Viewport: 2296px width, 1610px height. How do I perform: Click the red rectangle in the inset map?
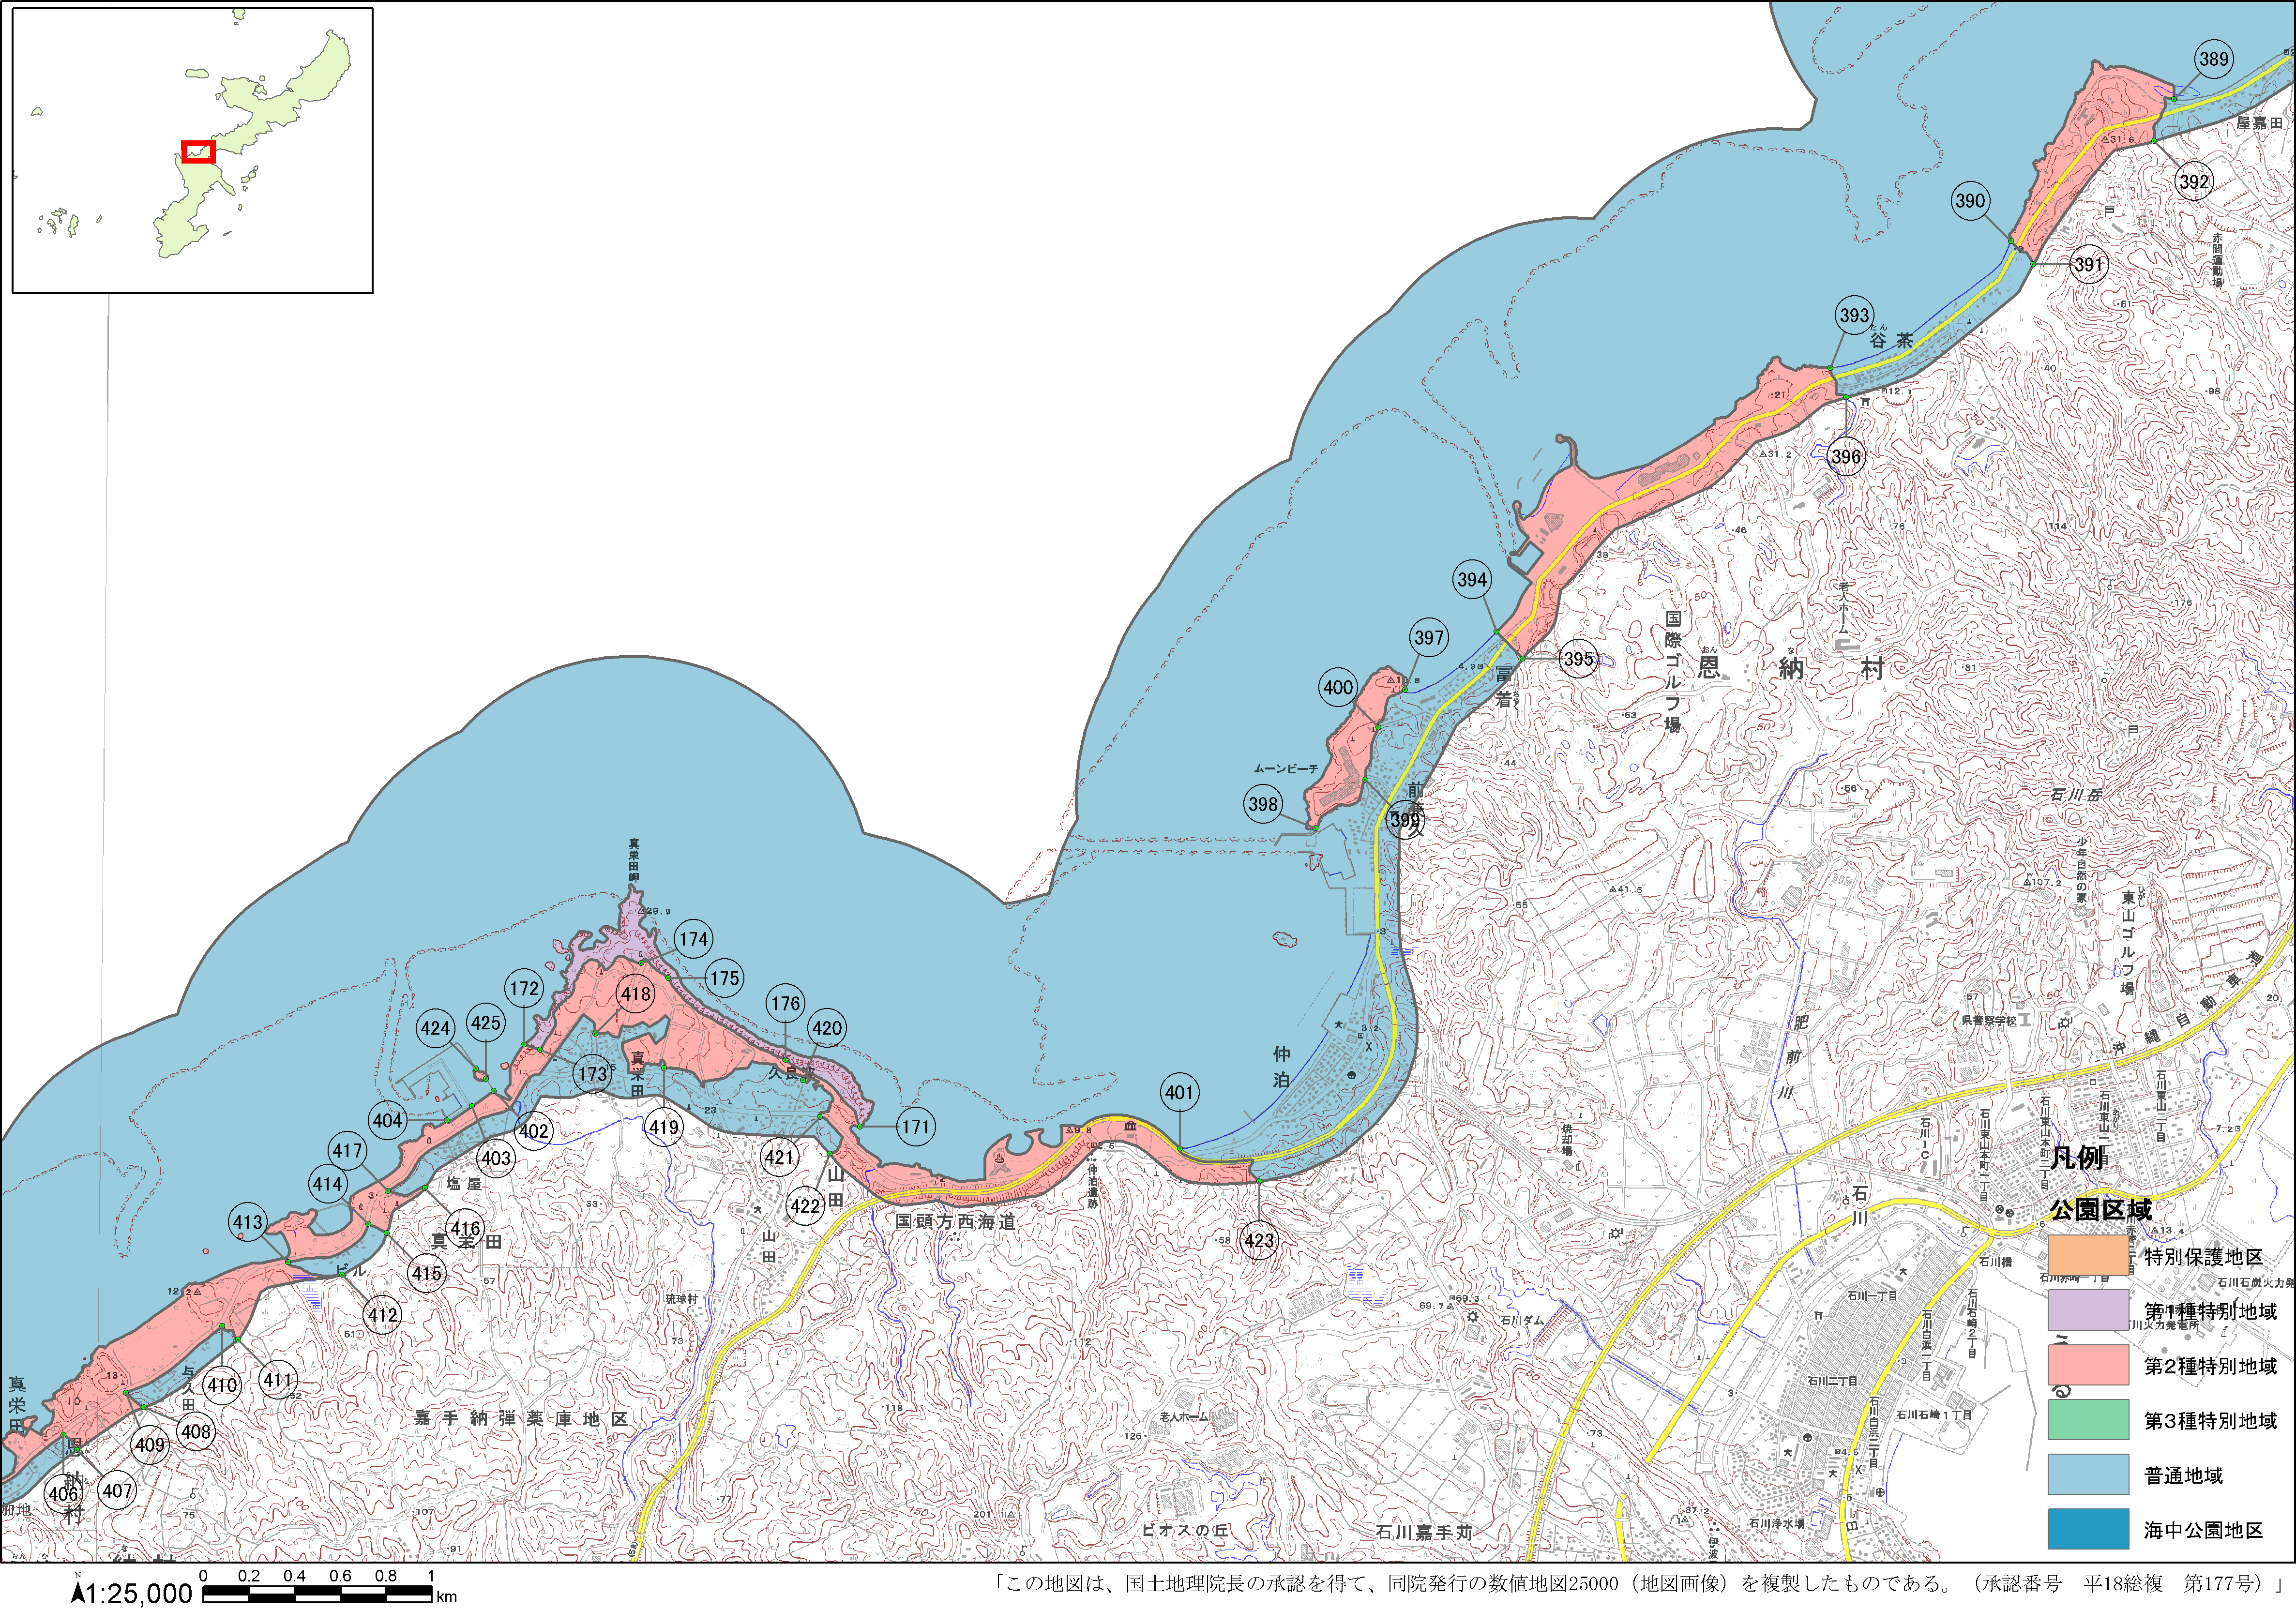coord(199,152)
